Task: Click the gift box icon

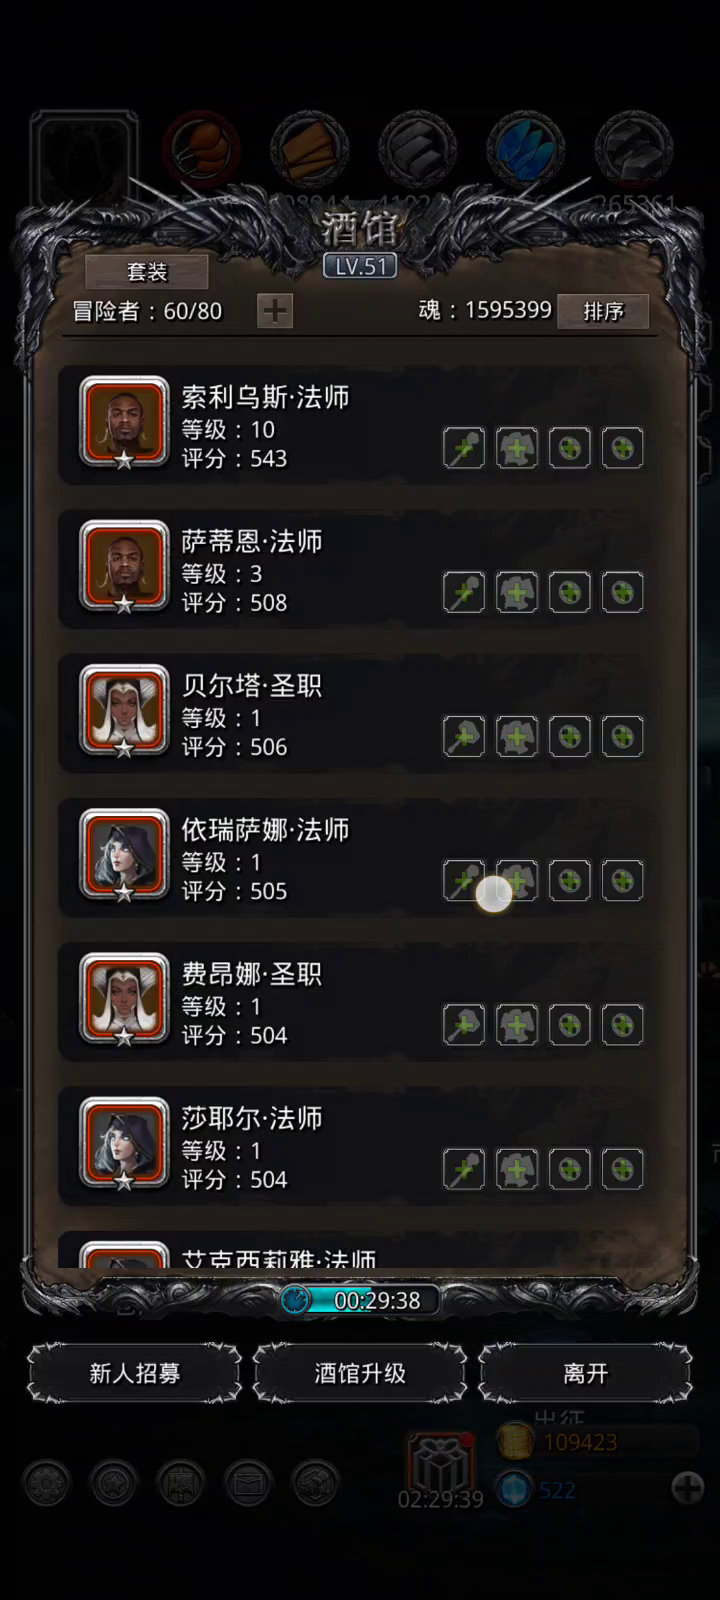Action: click(438, 1466)
